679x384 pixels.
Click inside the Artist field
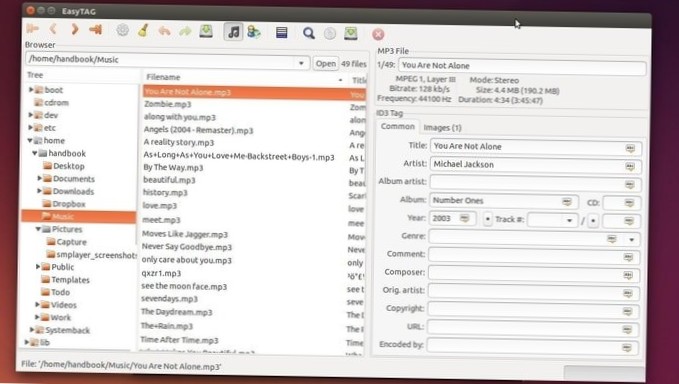coord(536,165)
